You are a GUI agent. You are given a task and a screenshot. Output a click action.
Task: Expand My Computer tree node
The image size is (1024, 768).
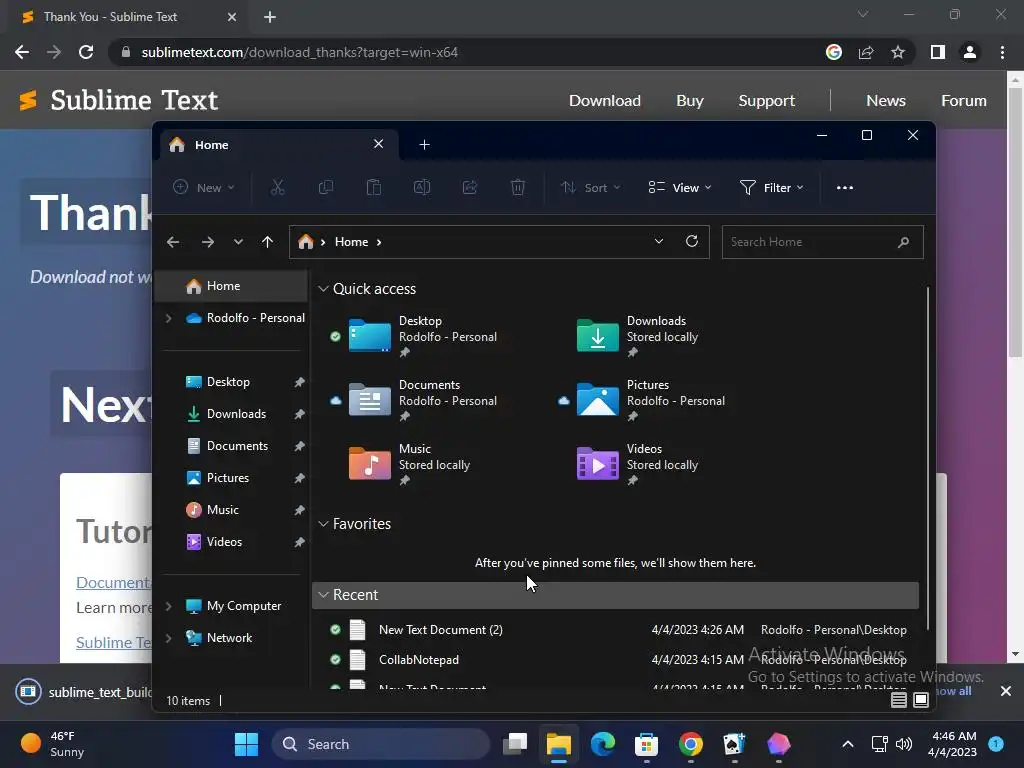[168, 606]
